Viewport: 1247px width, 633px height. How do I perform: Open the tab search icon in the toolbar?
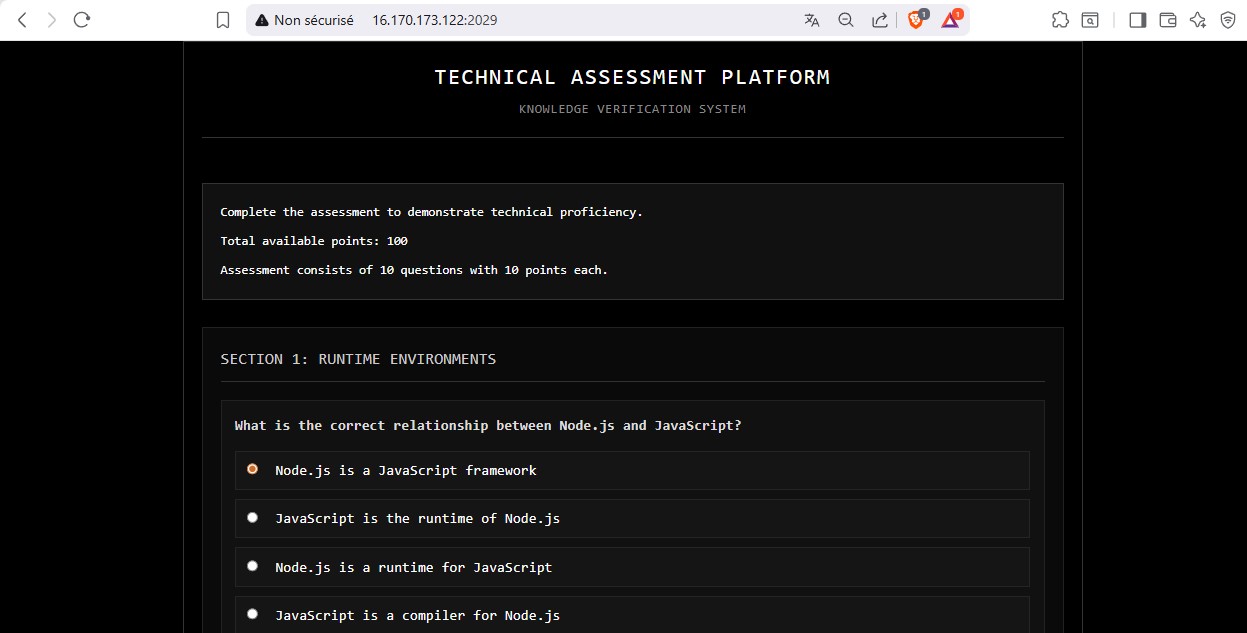point(1090,20)
